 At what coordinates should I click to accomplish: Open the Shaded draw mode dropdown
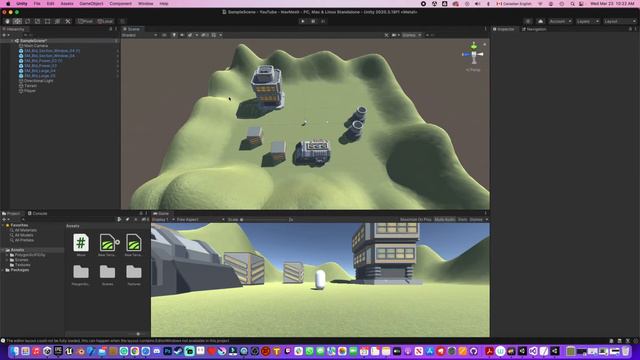coord(139,35)
